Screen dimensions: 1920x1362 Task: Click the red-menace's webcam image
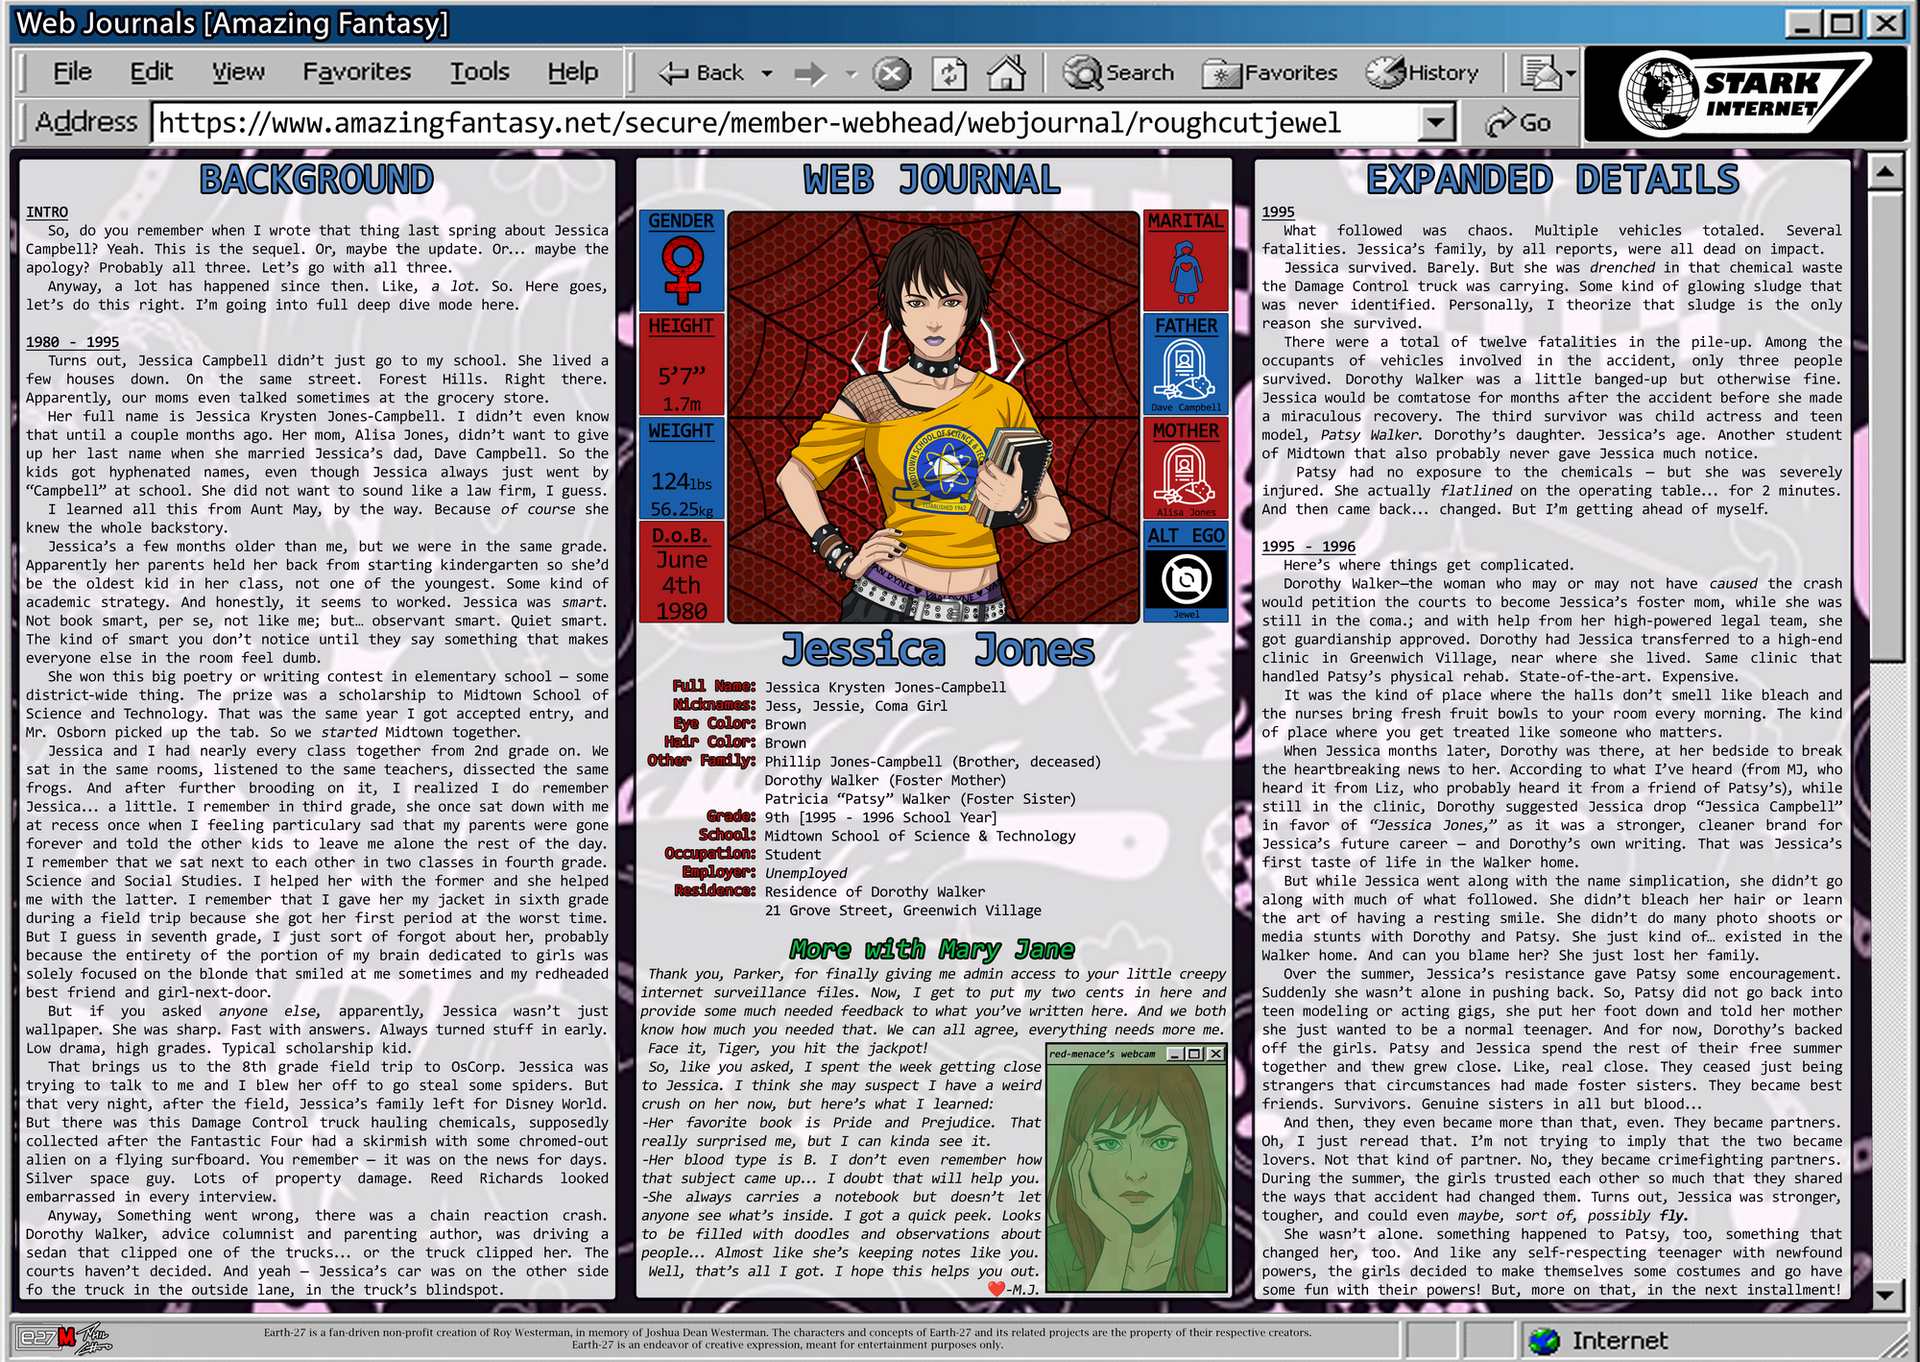[x=1136, y=1178]
